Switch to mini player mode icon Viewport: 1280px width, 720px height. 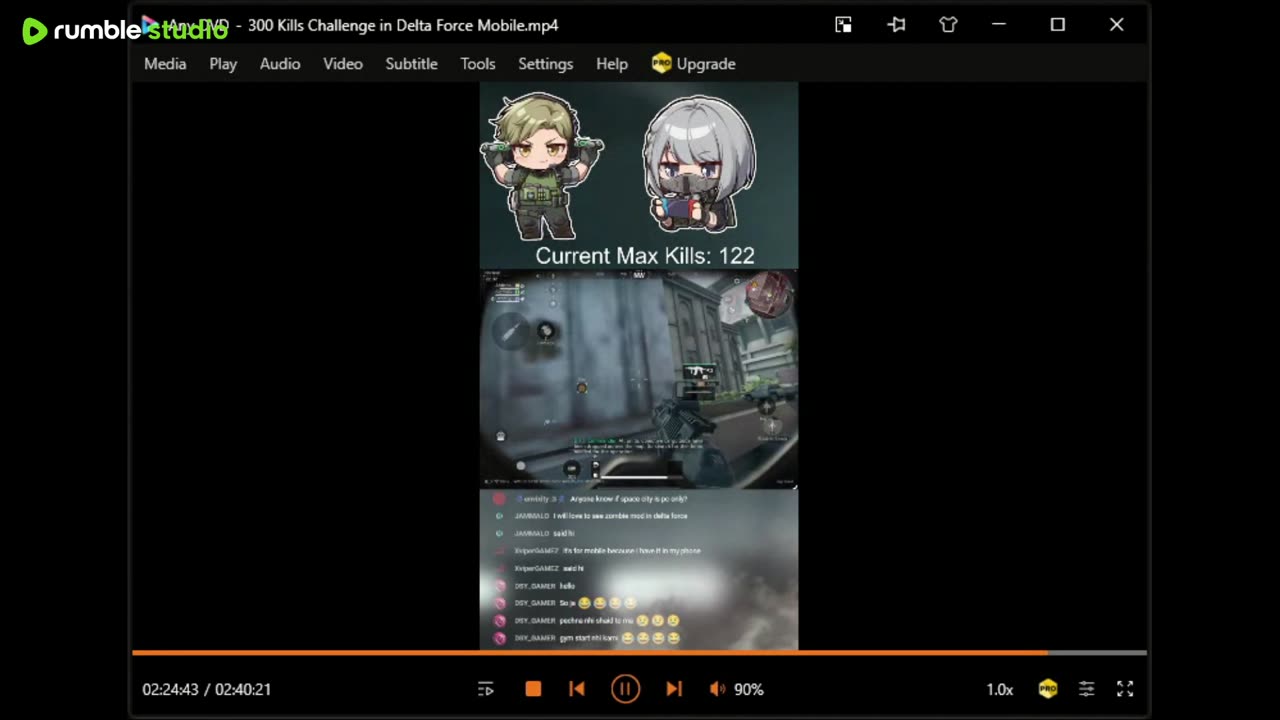pos(843,25)
